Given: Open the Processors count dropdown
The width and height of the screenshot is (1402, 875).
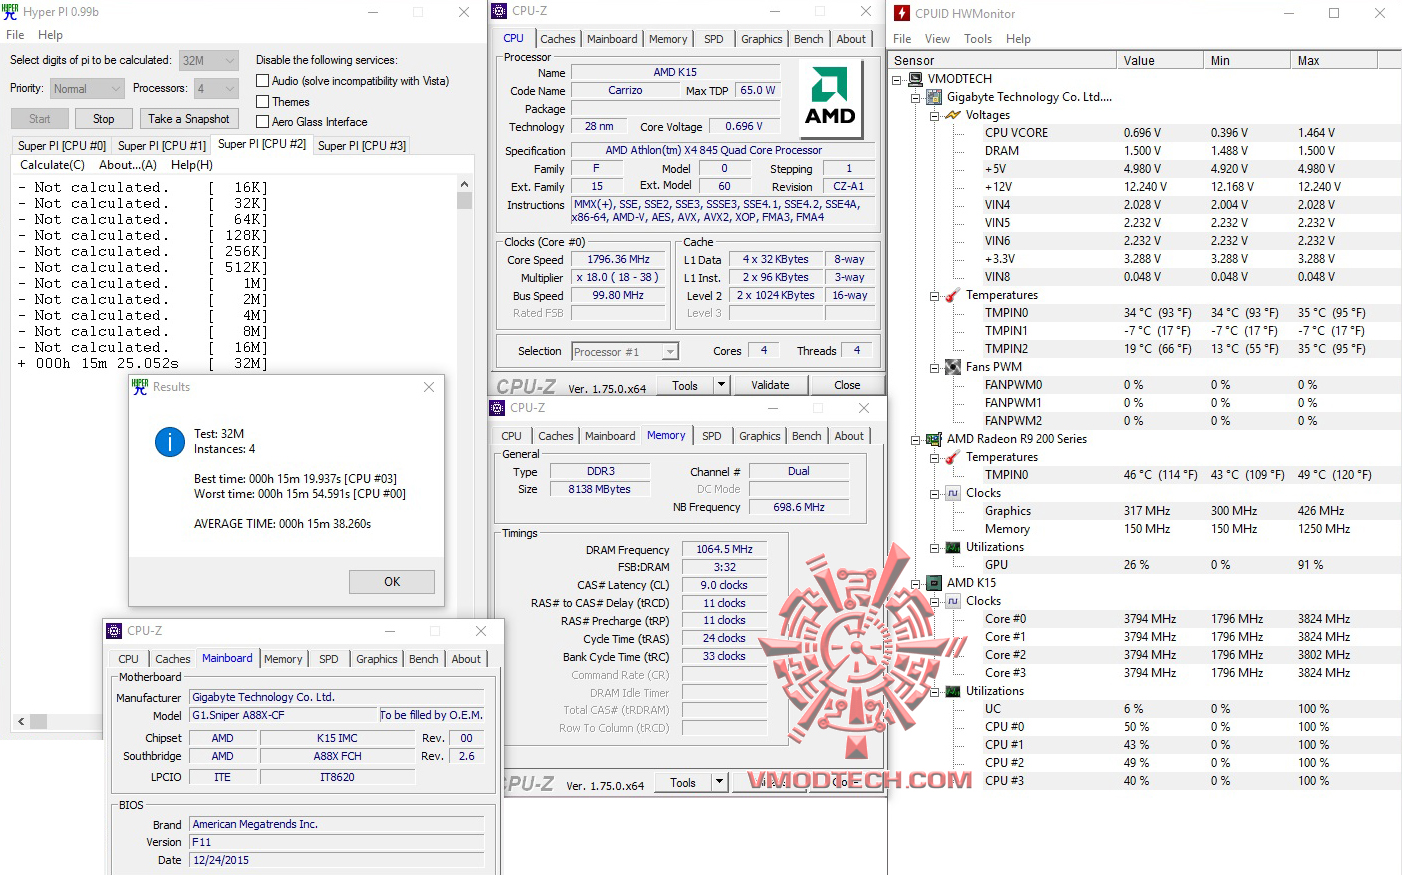Looking at the screenshot, I should (216, 89).
